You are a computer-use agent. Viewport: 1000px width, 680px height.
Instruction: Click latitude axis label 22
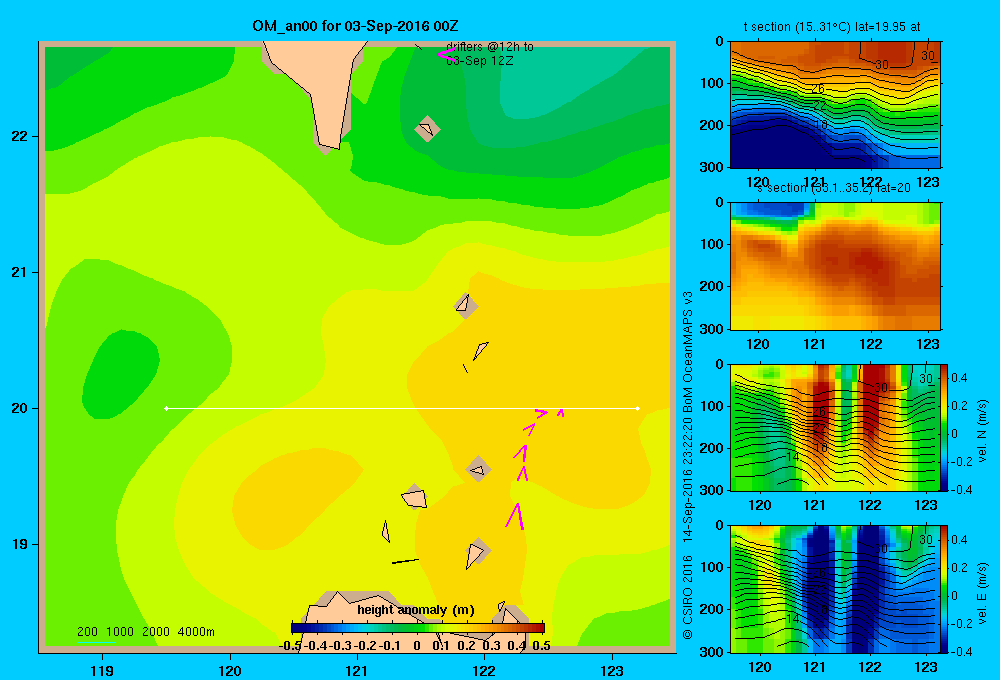coord(19,136)
